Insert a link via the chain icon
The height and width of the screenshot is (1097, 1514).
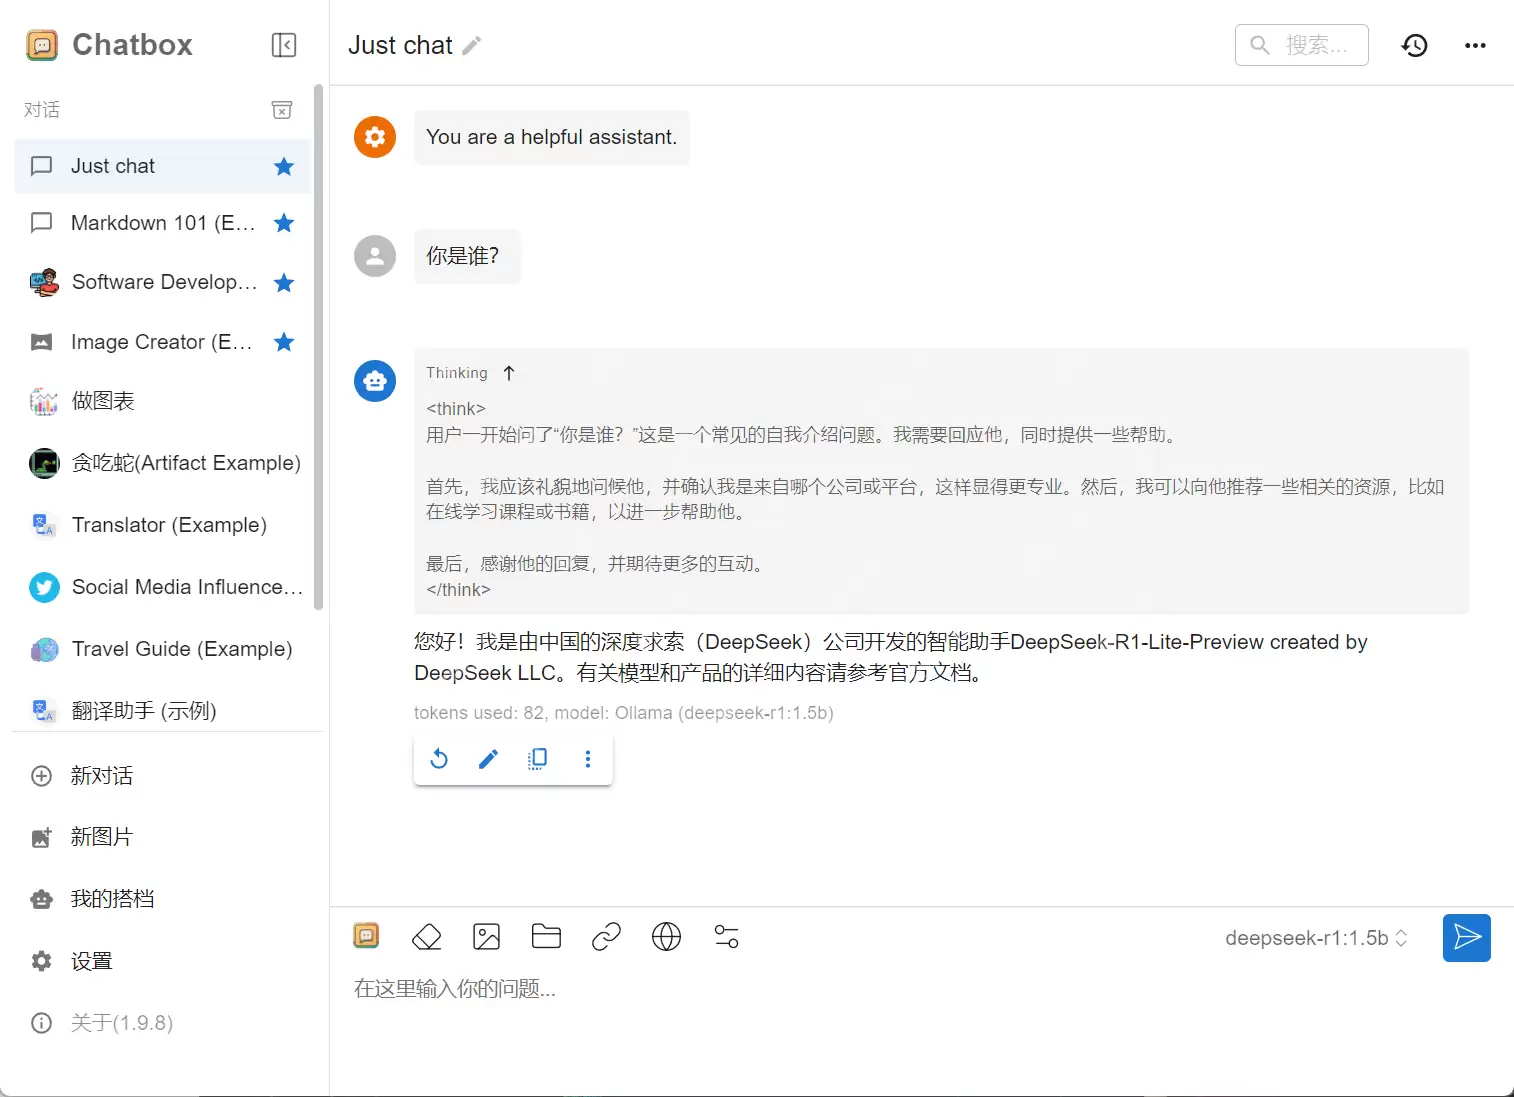pyautogui.click(x=606, y=937)
